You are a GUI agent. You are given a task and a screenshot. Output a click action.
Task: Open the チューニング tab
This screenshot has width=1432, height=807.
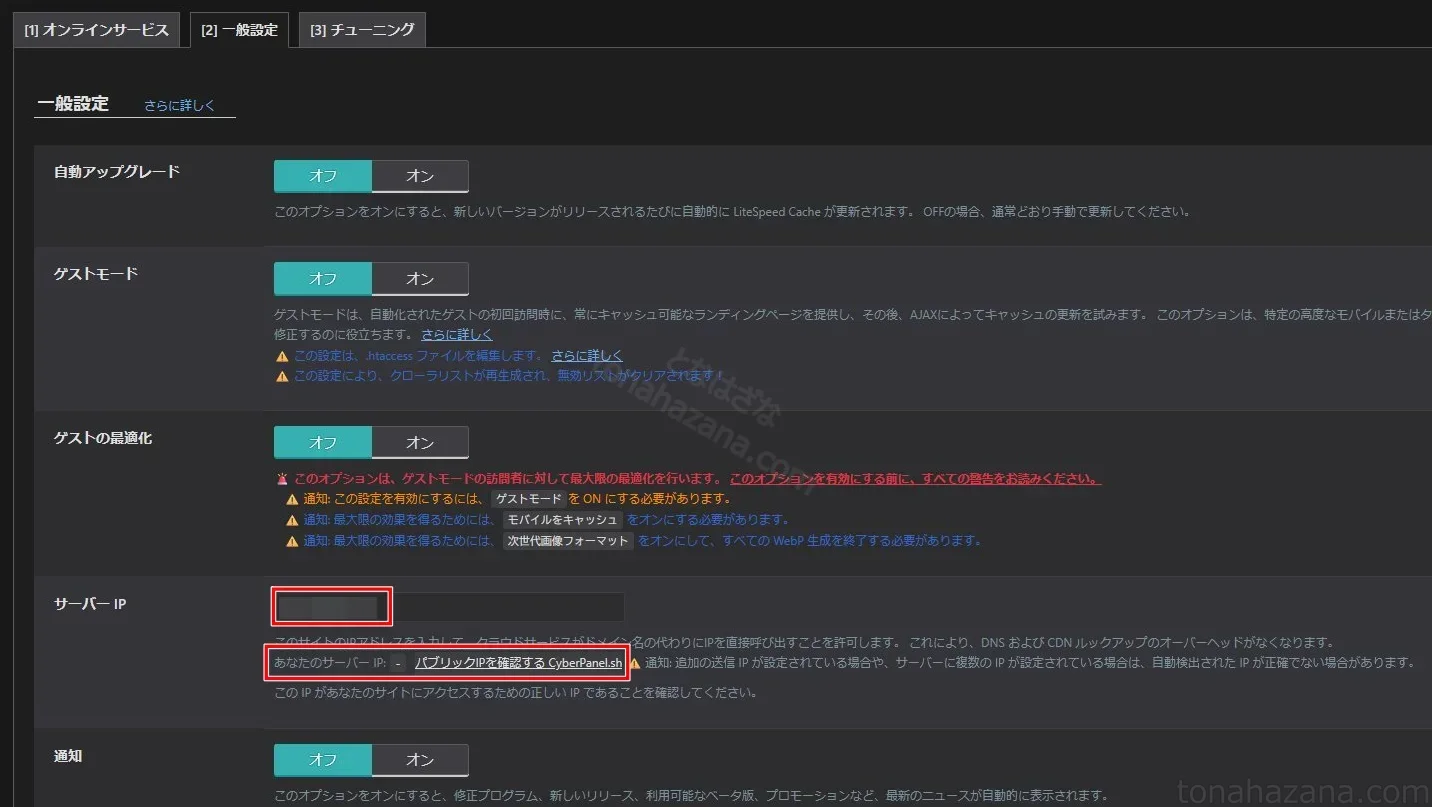362,30
